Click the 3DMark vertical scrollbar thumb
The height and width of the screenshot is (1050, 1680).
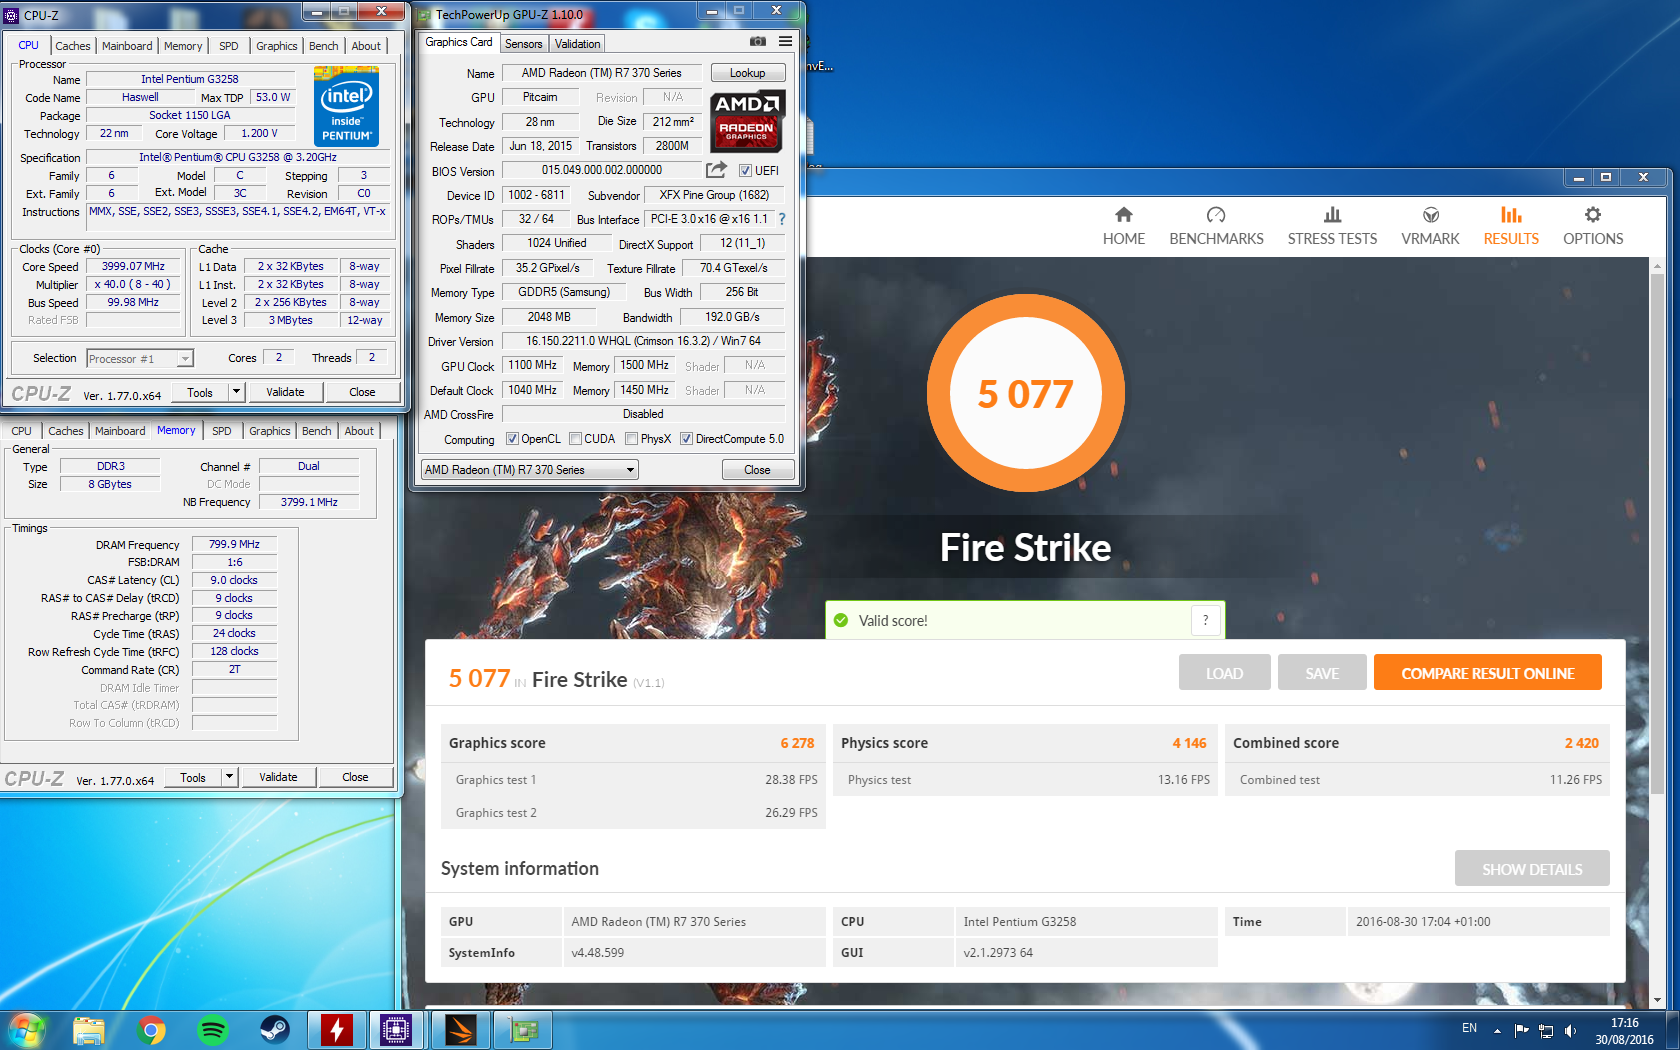click(x=1657, y=535)
